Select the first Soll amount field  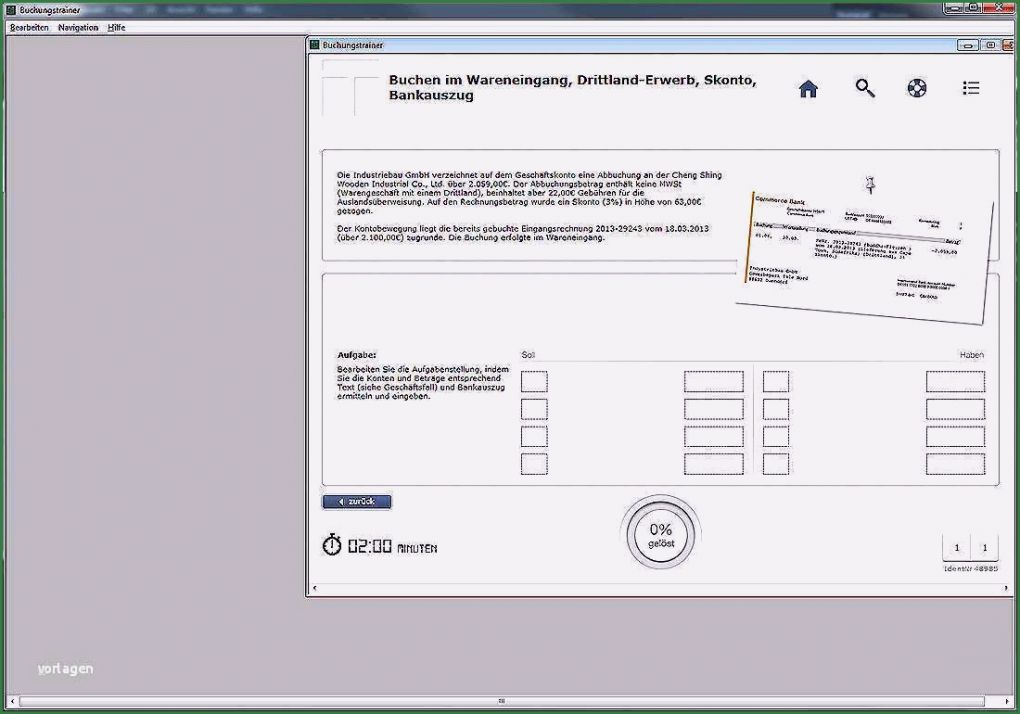tap(713, 382)
